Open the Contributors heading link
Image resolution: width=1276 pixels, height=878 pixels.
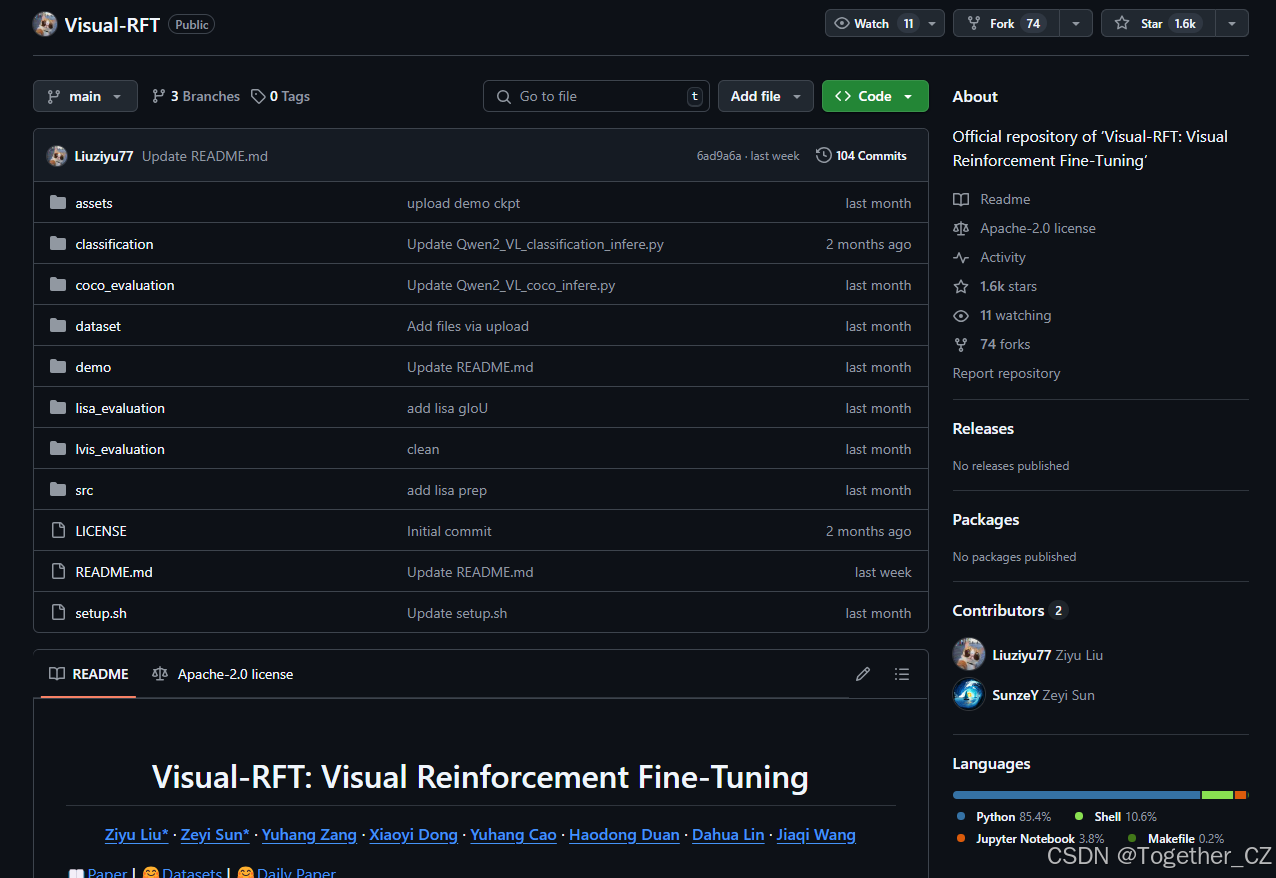tap(1010, 610)
